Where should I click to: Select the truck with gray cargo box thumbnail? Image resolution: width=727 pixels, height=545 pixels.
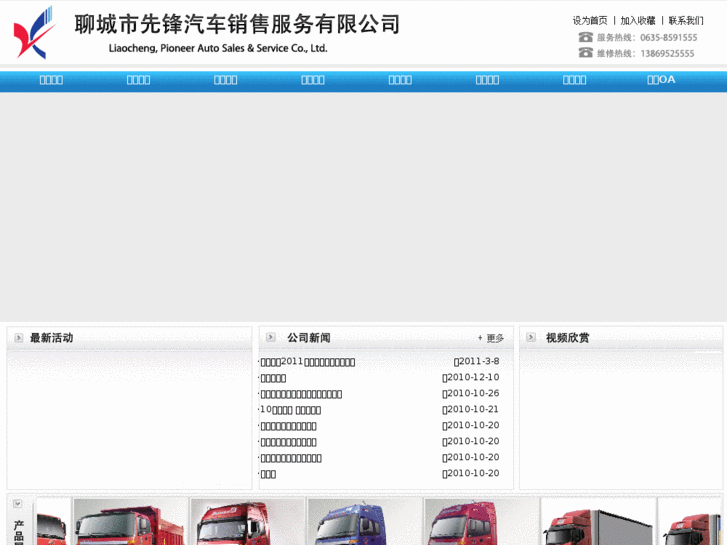(599, 521)
